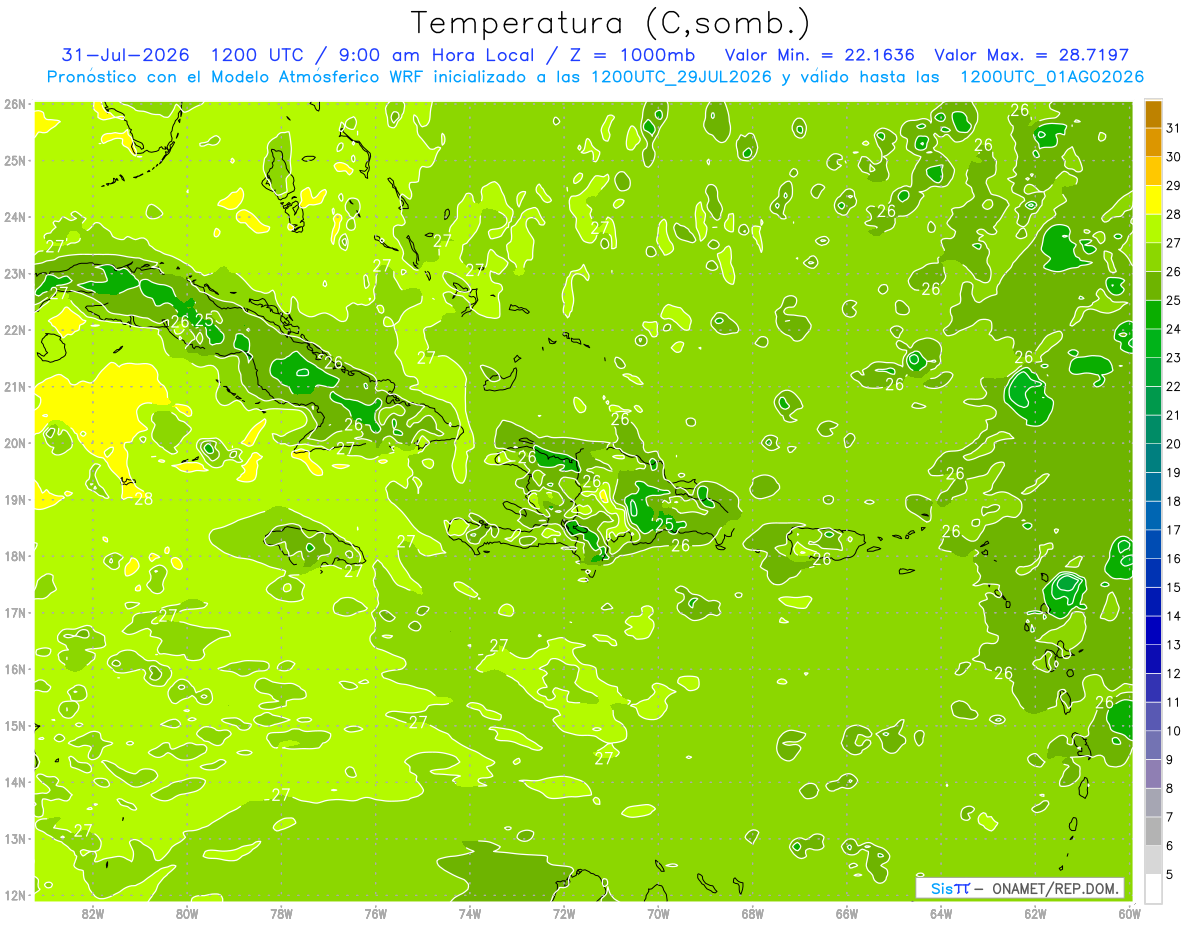Click the gold legend band between 29 and 30
This screenshot has height=927, width=1200.
pos(1153,172)
